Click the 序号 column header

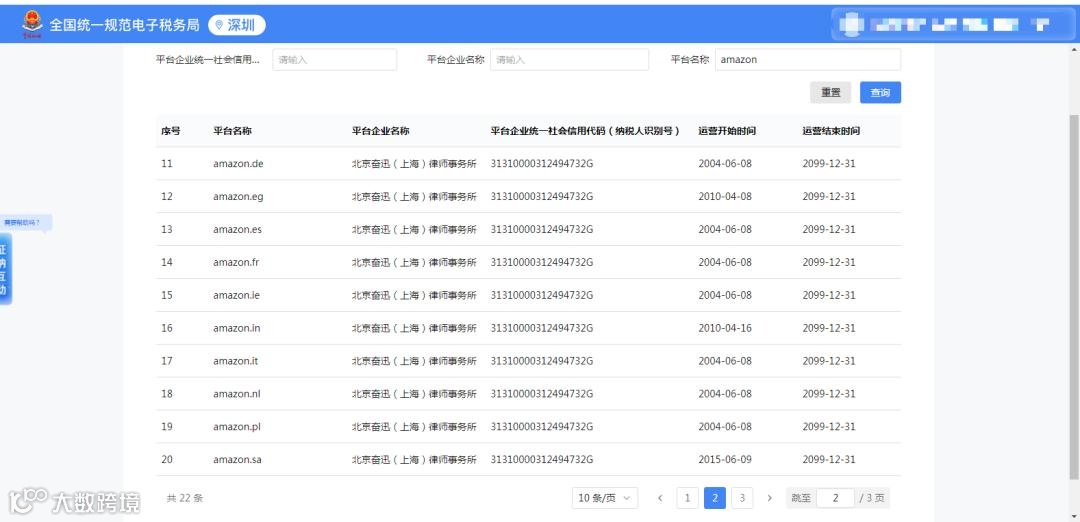coord(171,131)
